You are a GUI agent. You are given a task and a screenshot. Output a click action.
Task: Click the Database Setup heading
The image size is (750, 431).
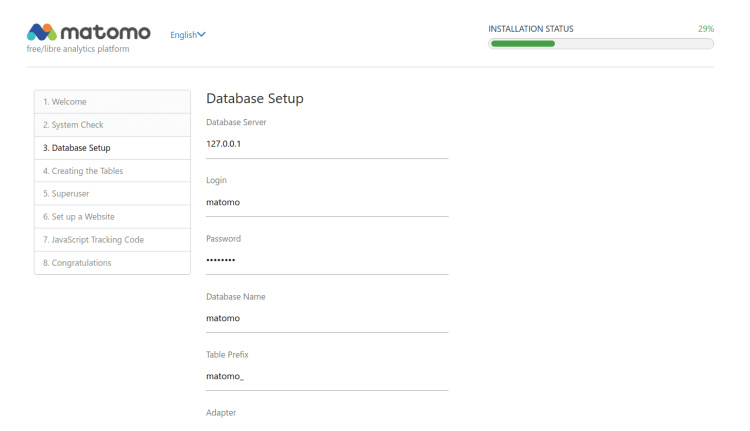(254, 98)
